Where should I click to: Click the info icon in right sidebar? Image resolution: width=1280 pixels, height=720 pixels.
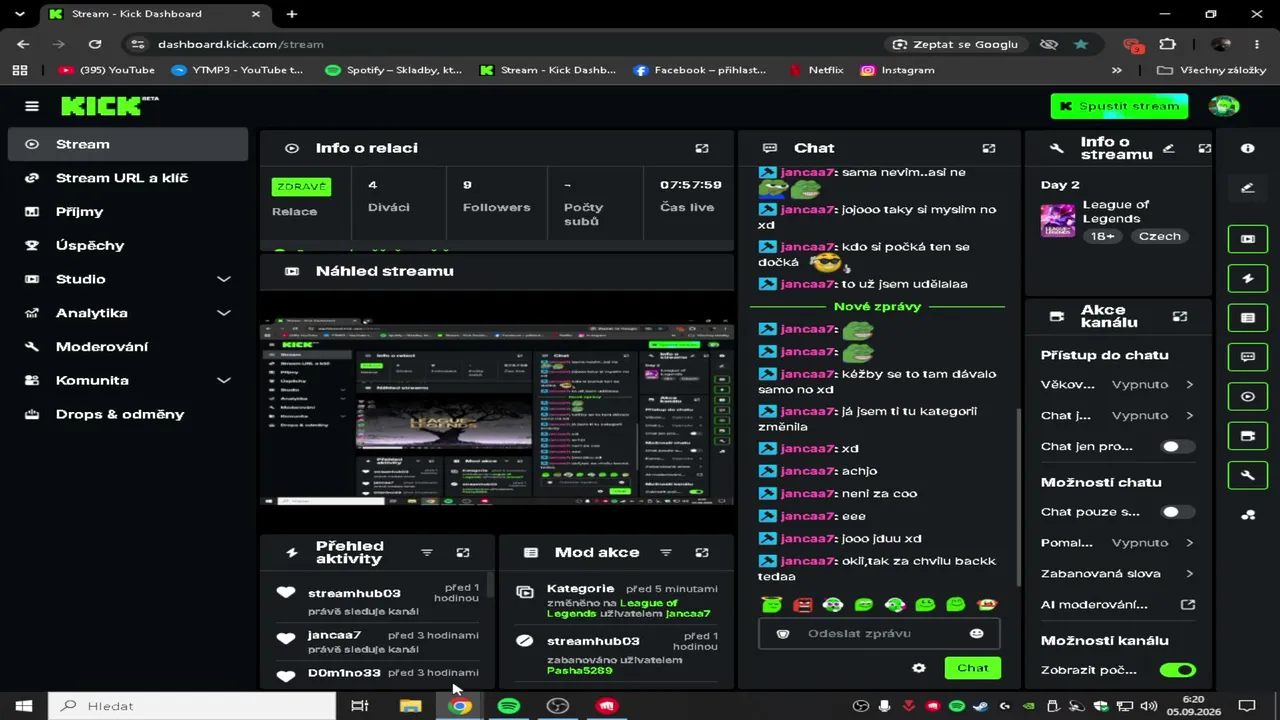tap(1248, 148)
